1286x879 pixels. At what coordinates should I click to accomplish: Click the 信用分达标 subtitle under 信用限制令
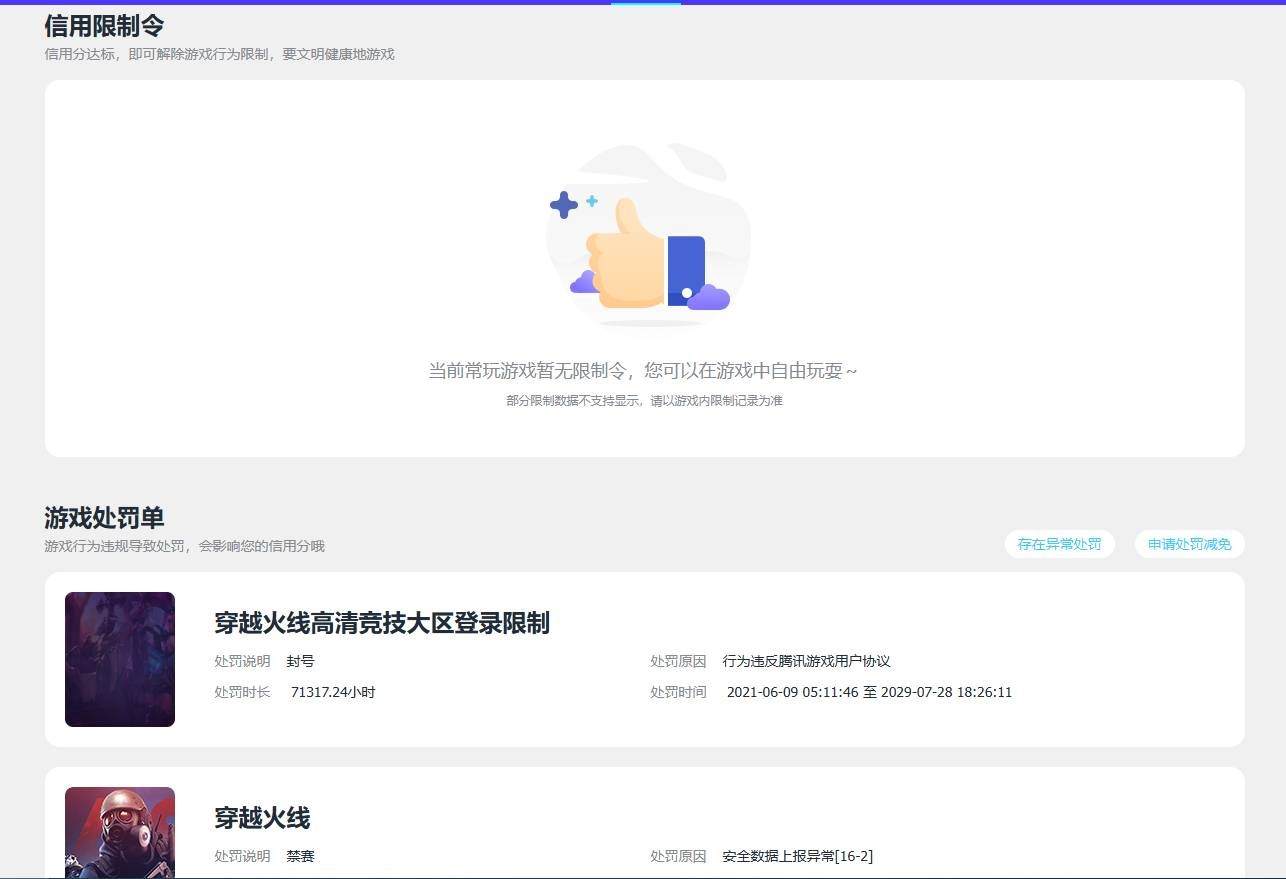click(x=219, y=54)
